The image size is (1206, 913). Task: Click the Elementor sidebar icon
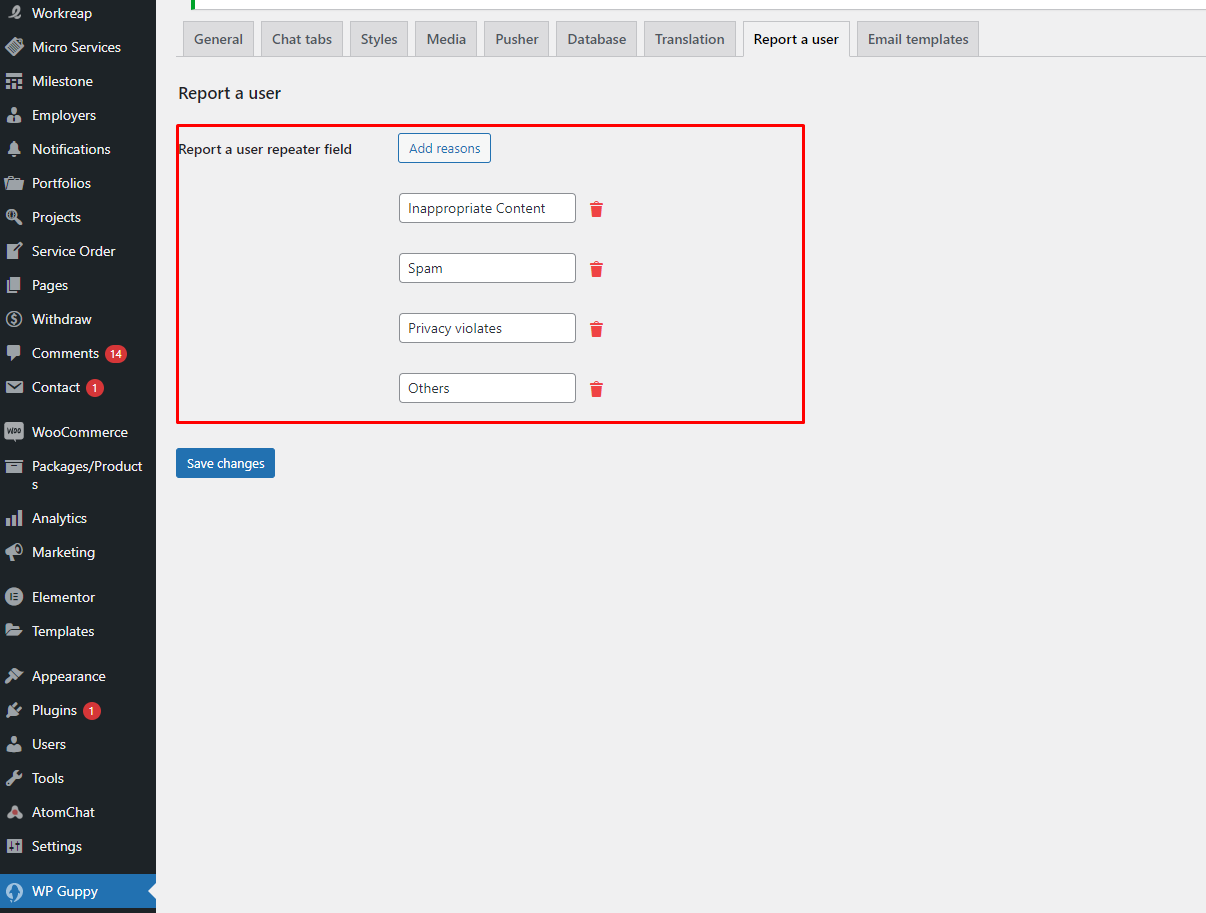point(14,597)
